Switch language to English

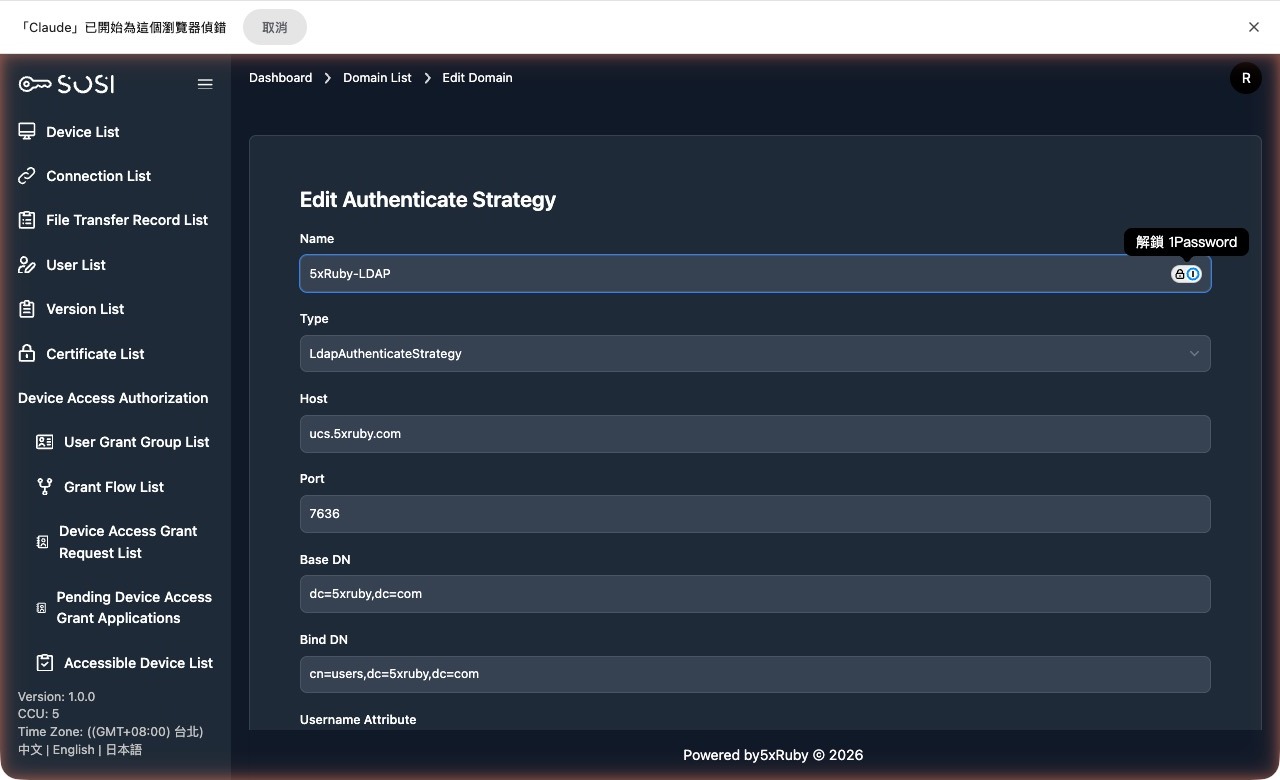pos(73,750)
